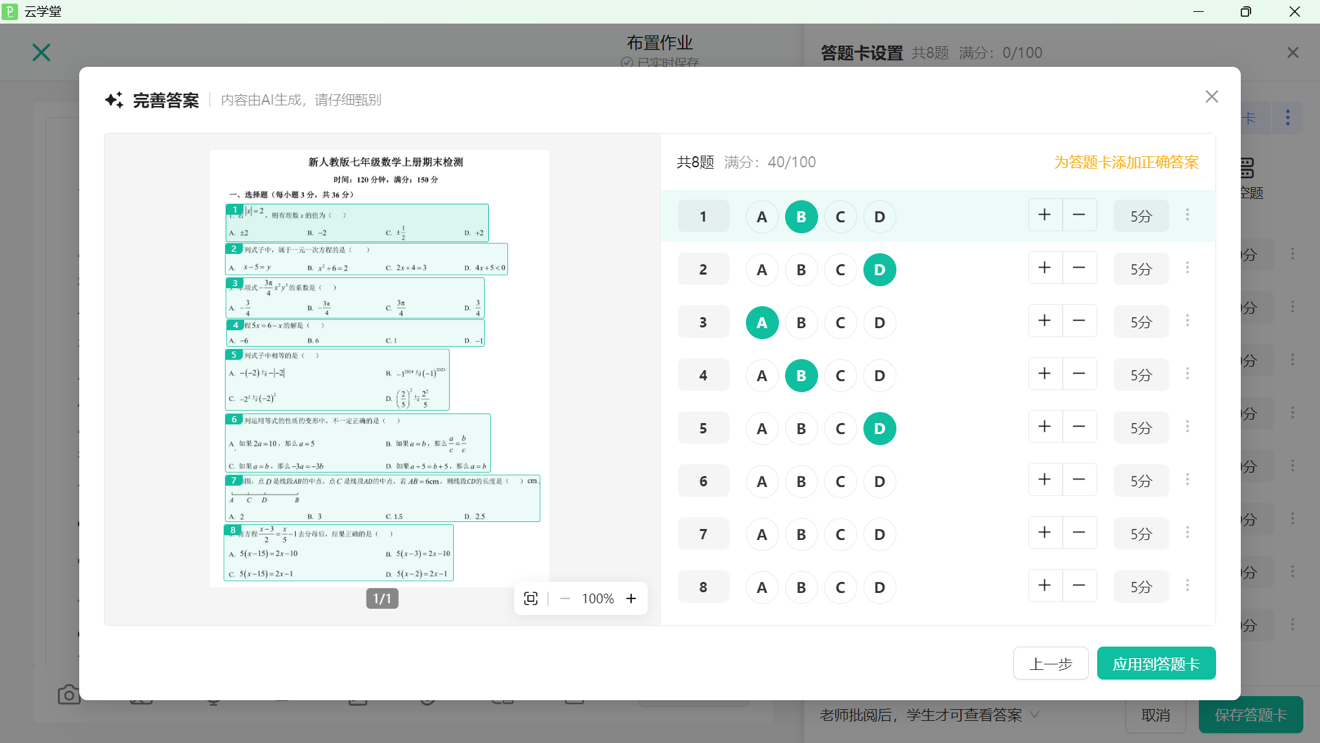This screenshot has width=1320, height=743.
Task: Open more options for question 4
Action: [1188, 374]
